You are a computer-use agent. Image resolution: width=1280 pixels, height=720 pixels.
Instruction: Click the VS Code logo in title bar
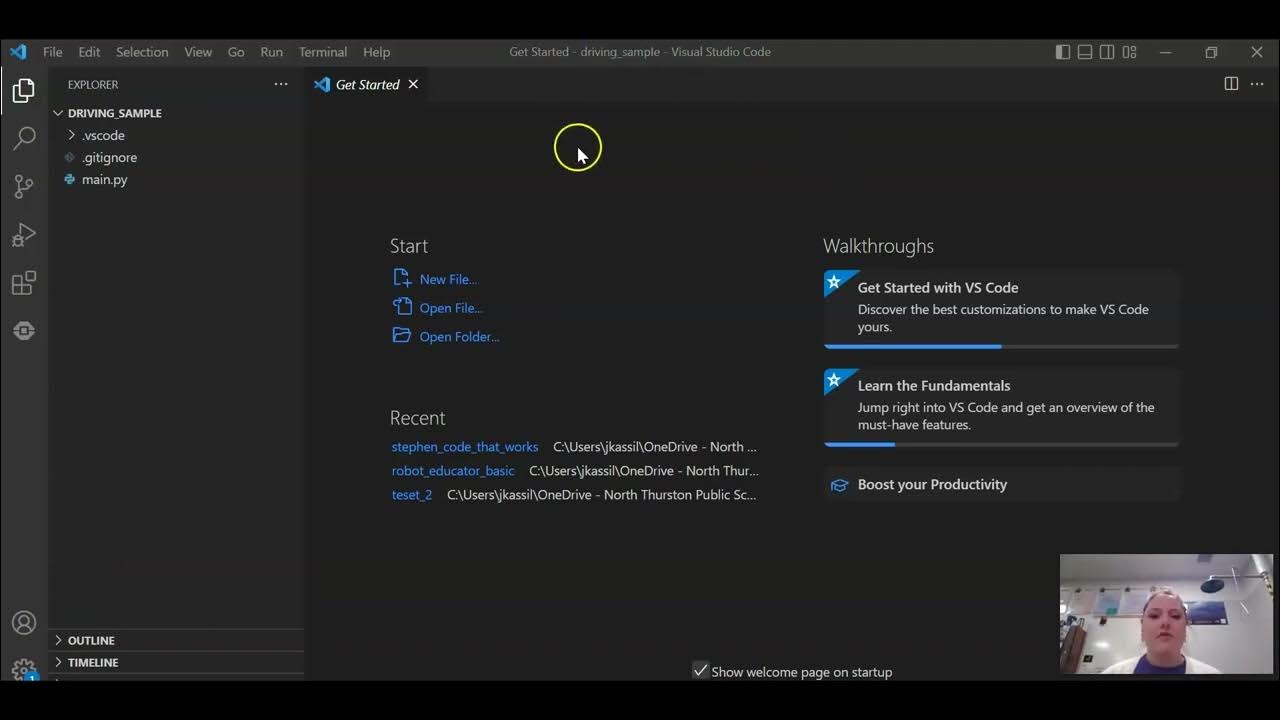(x=18, y=52)
